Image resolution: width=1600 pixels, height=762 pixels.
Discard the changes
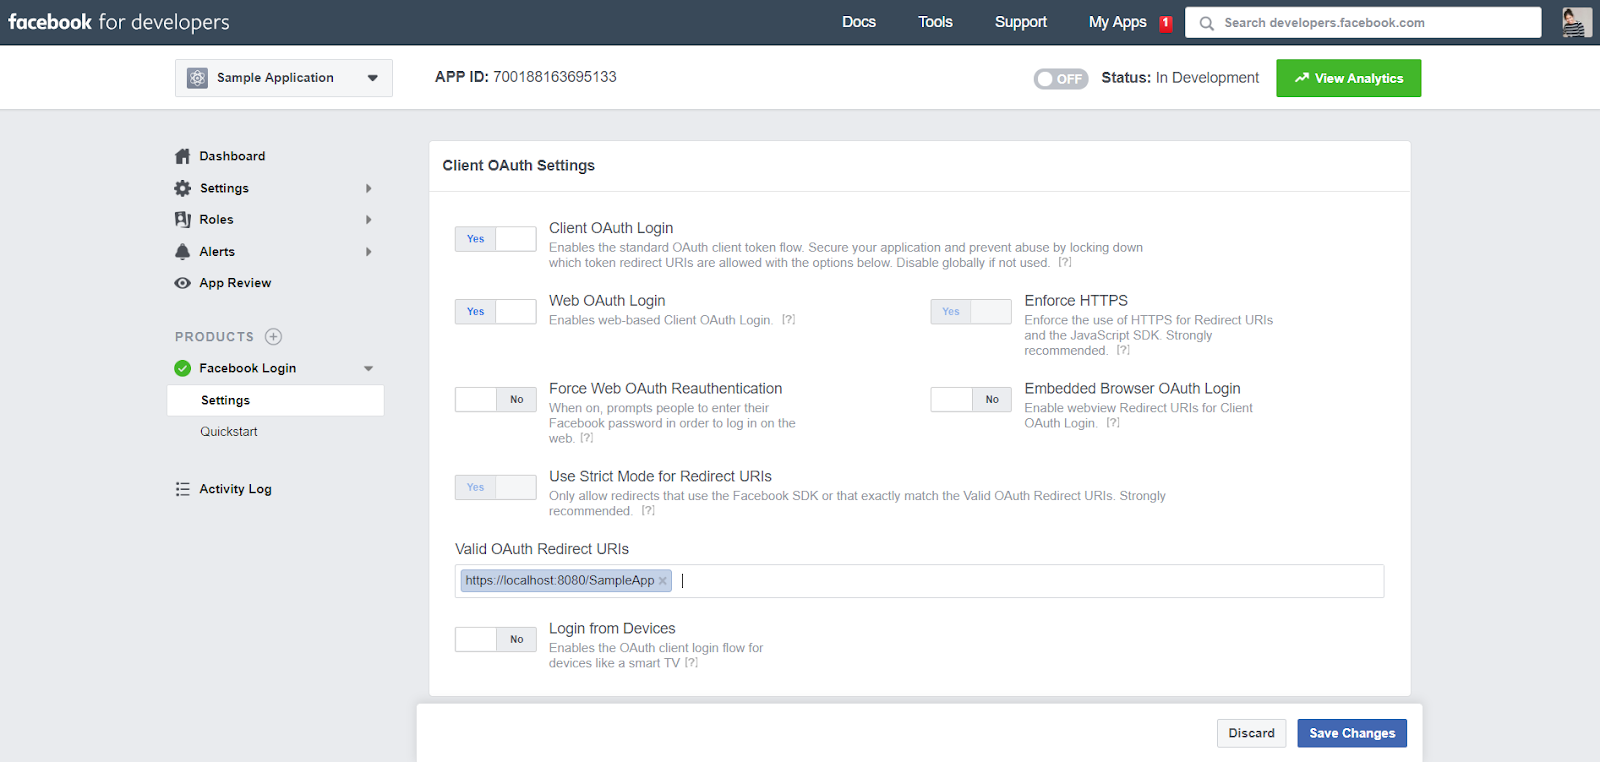coord(1252,733)
